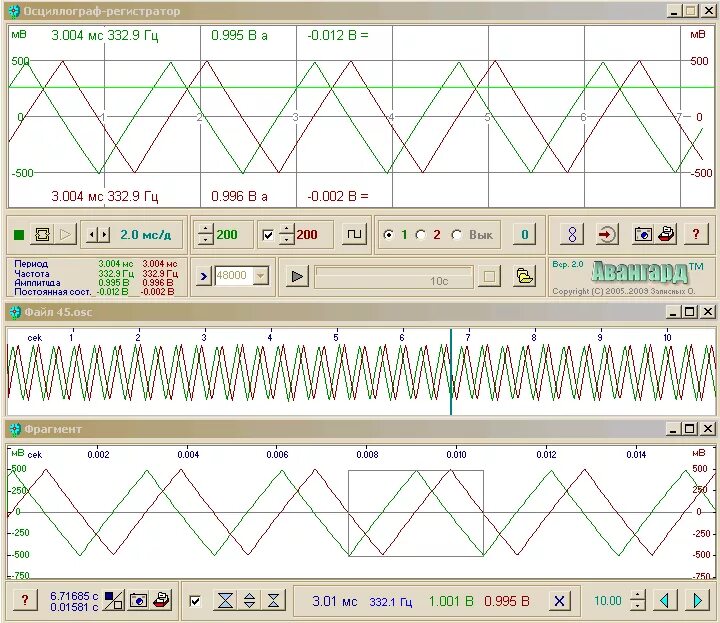Click the '0' zero-level button
The height and width of the screenshot is (623, 720).
point(524,235)
